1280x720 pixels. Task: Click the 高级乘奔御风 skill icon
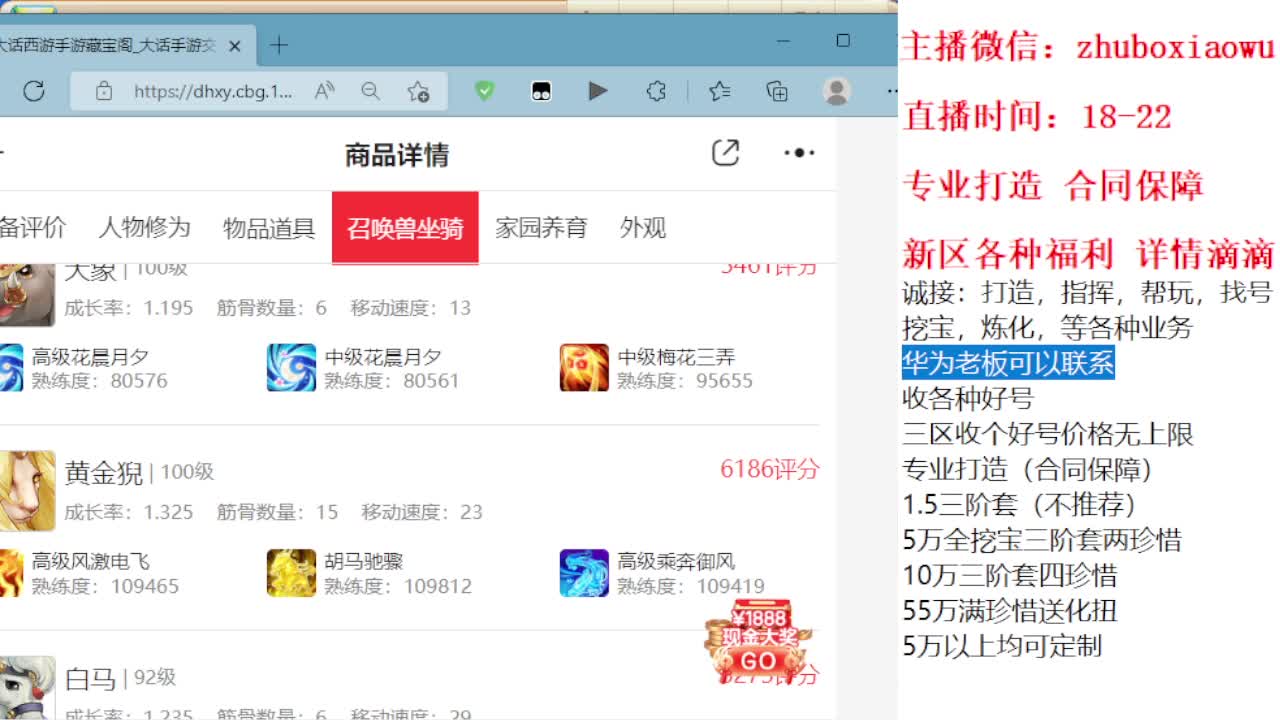(x=584, y=573)
